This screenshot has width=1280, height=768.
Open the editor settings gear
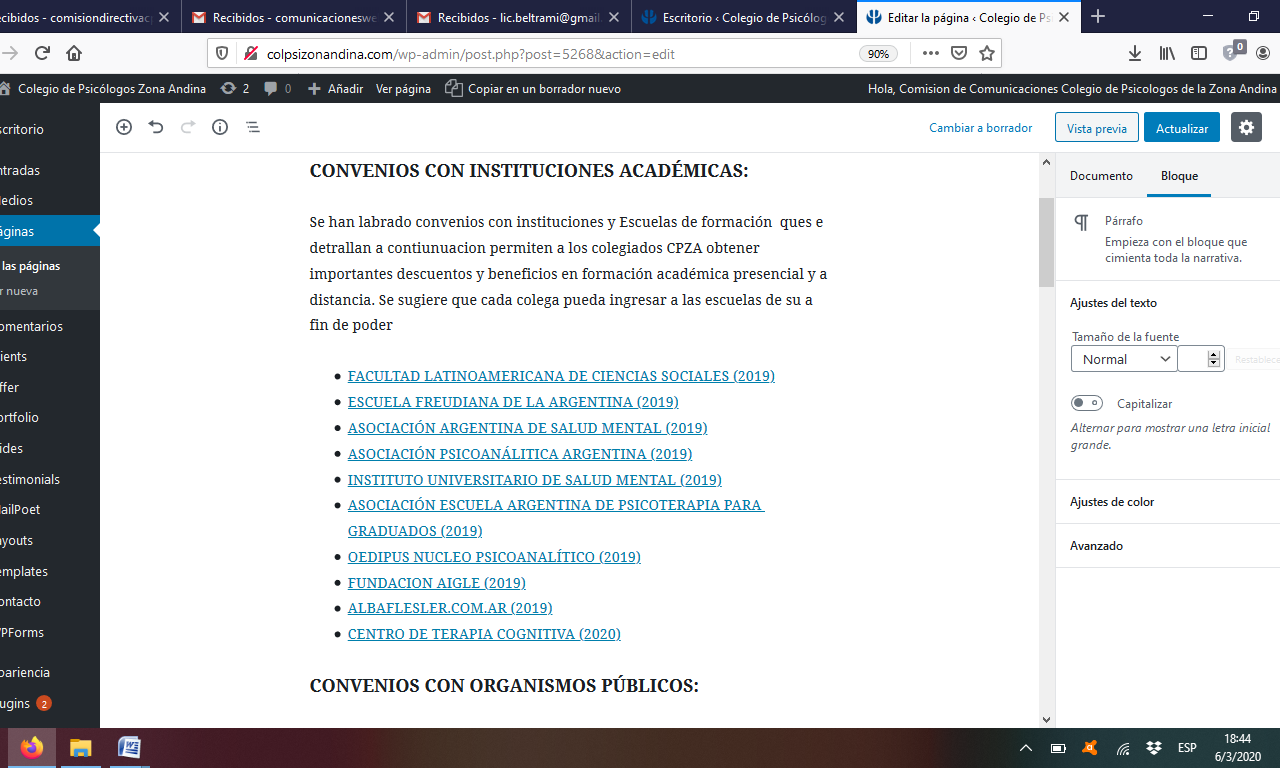[1246, 128]
